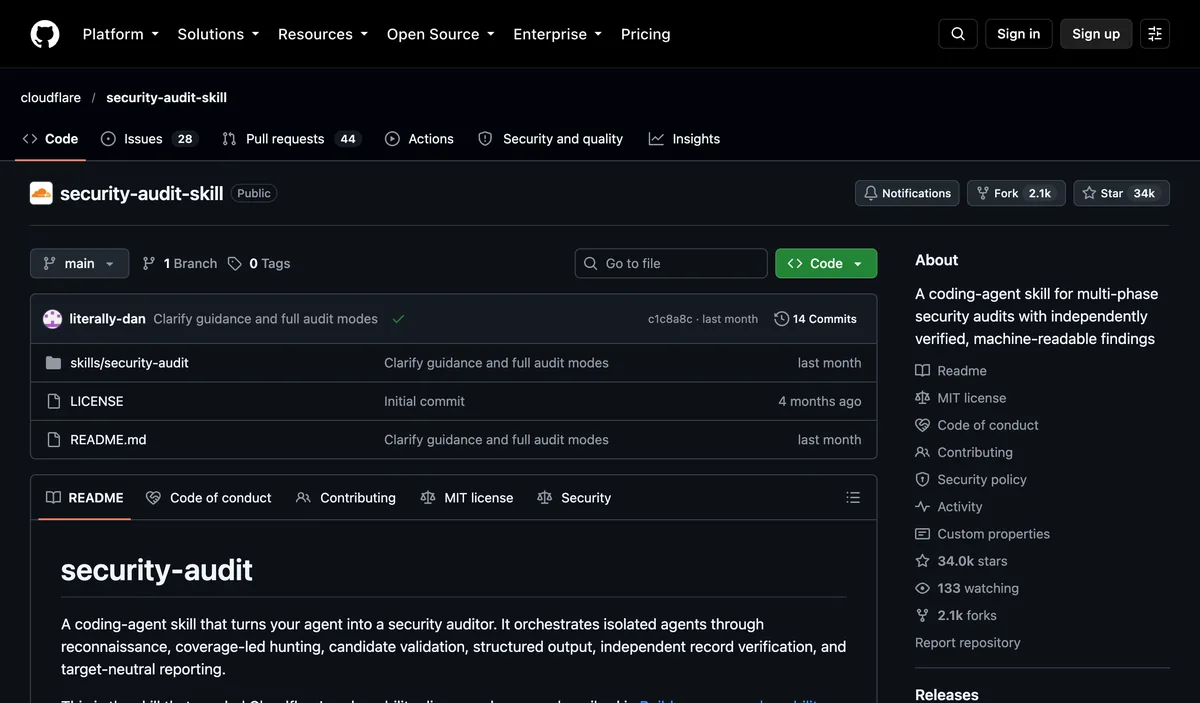Select the Code of conduct README tab
The image size is (1200, 703).
pyautogui.click(x=209, y=498)
